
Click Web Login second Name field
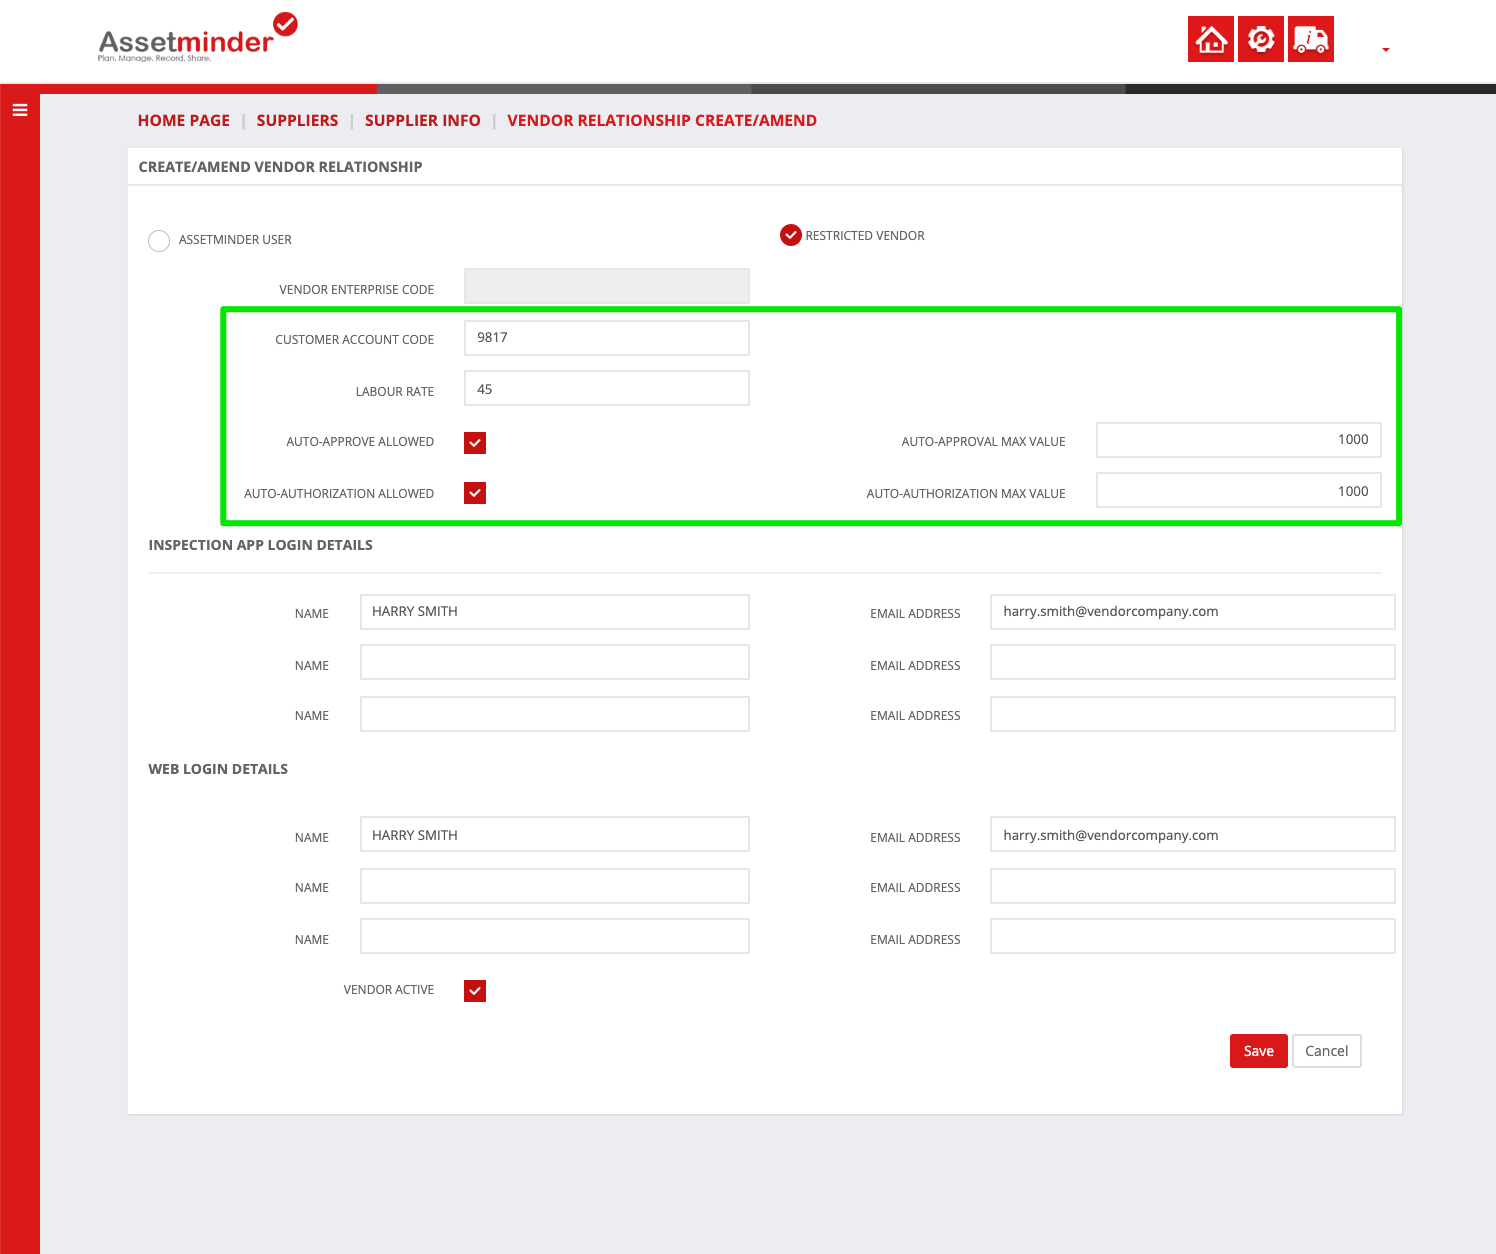pos(555,886)
